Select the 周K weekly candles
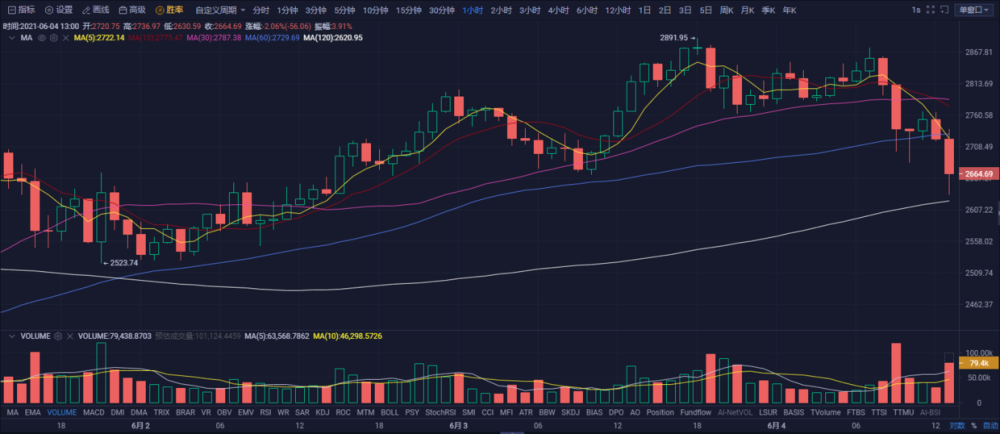This screenshot has width=1000, height=434. tap(727, 10)
